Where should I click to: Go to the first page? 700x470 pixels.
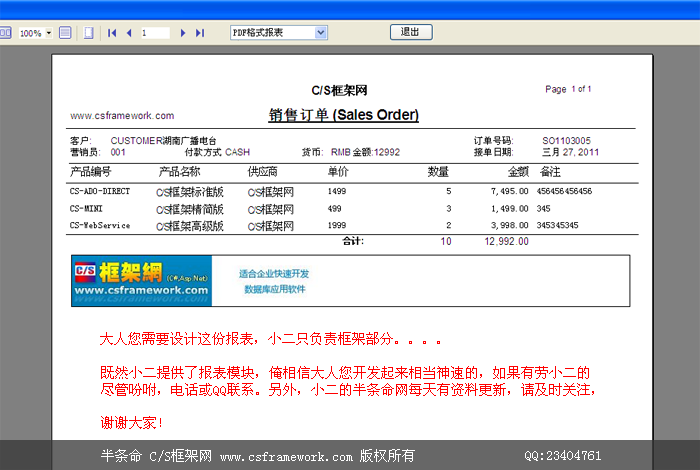point(111,33)
